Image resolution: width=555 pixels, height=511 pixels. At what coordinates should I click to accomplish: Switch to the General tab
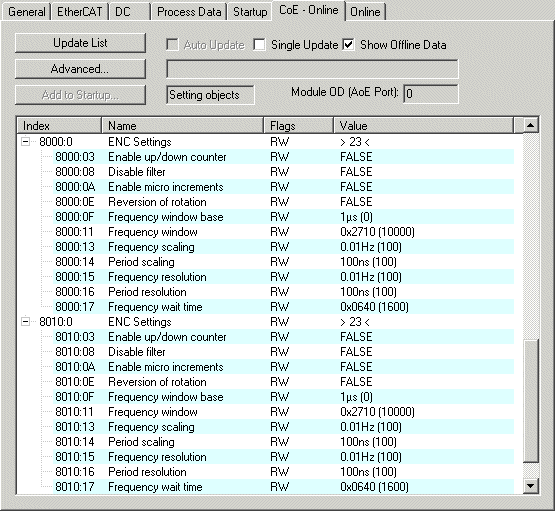click(x=27, y=12)
